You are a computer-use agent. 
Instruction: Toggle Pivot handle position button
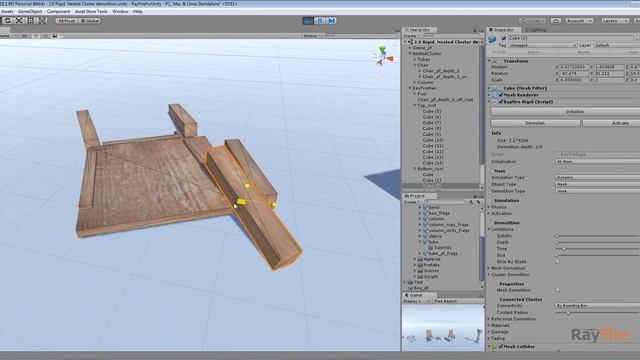point(67,20)
